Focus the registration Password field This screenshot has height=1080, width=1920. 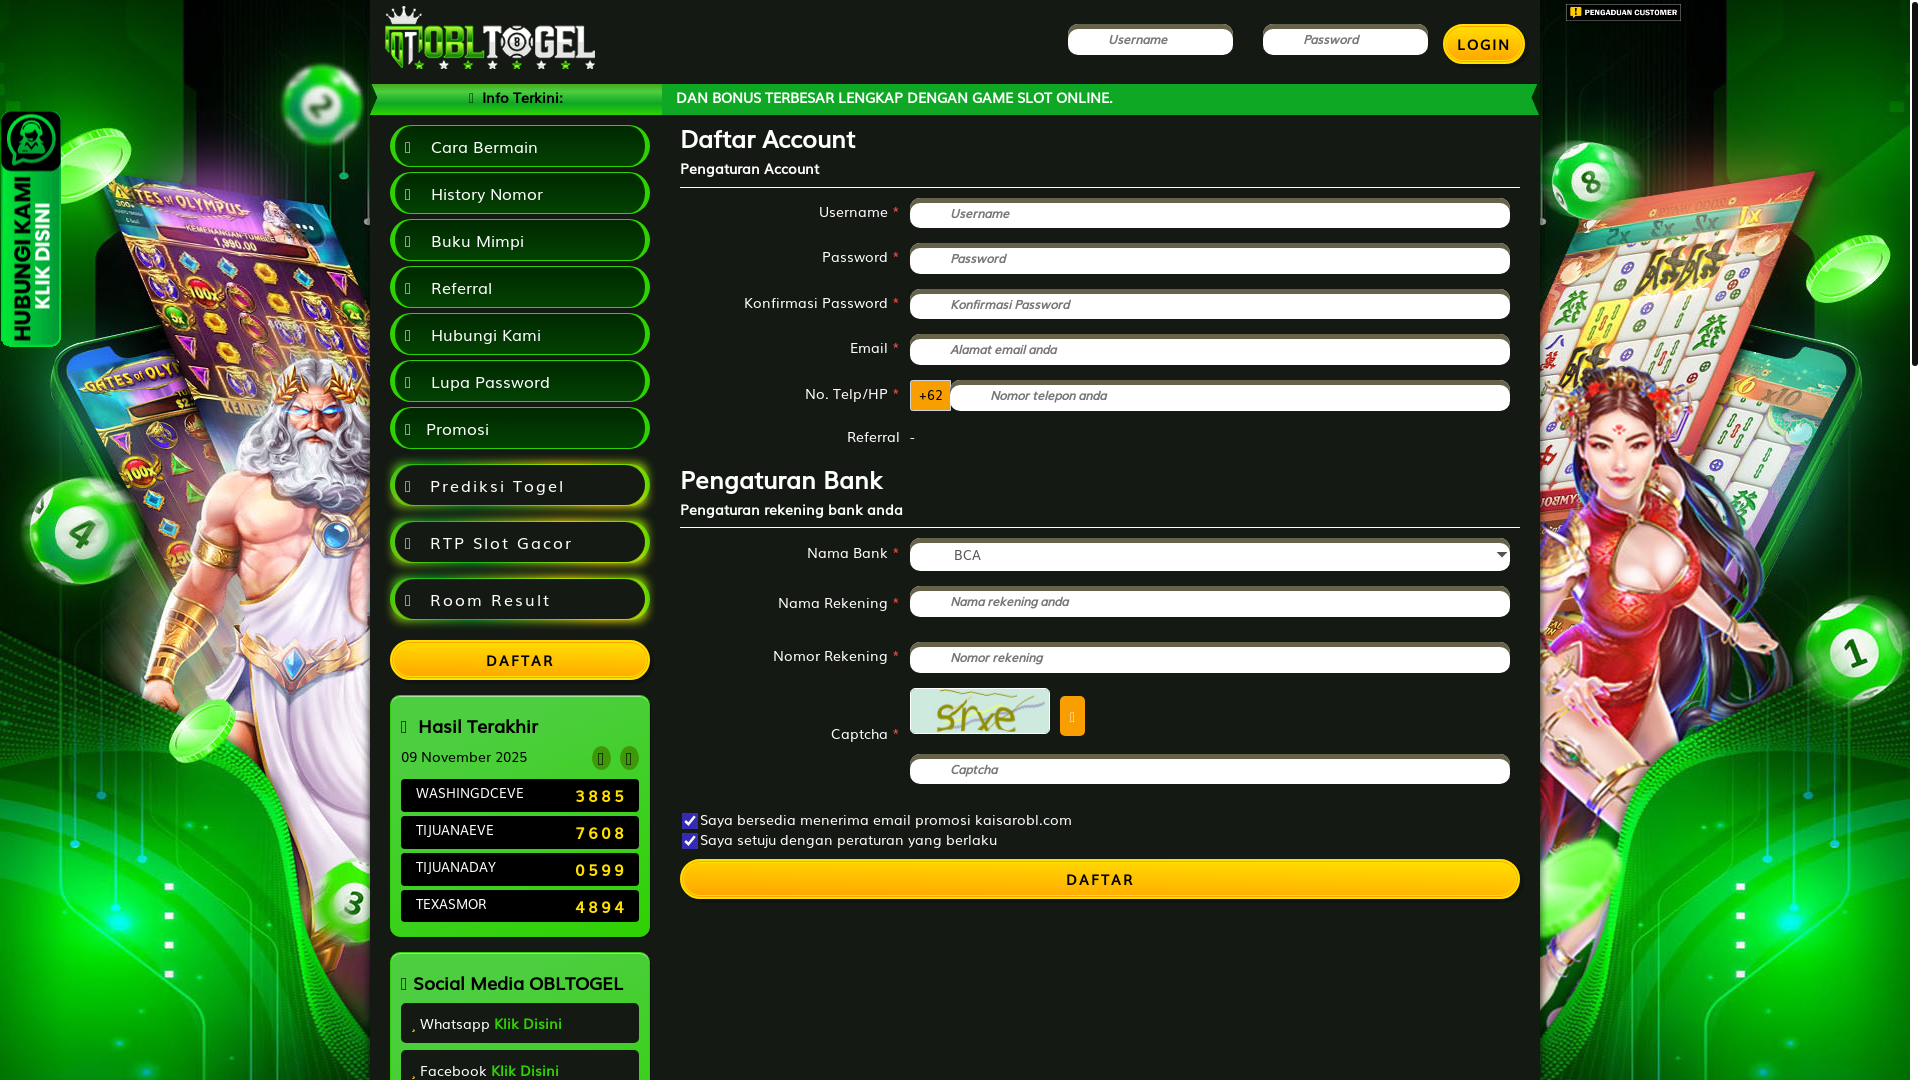pos(1210,258)
